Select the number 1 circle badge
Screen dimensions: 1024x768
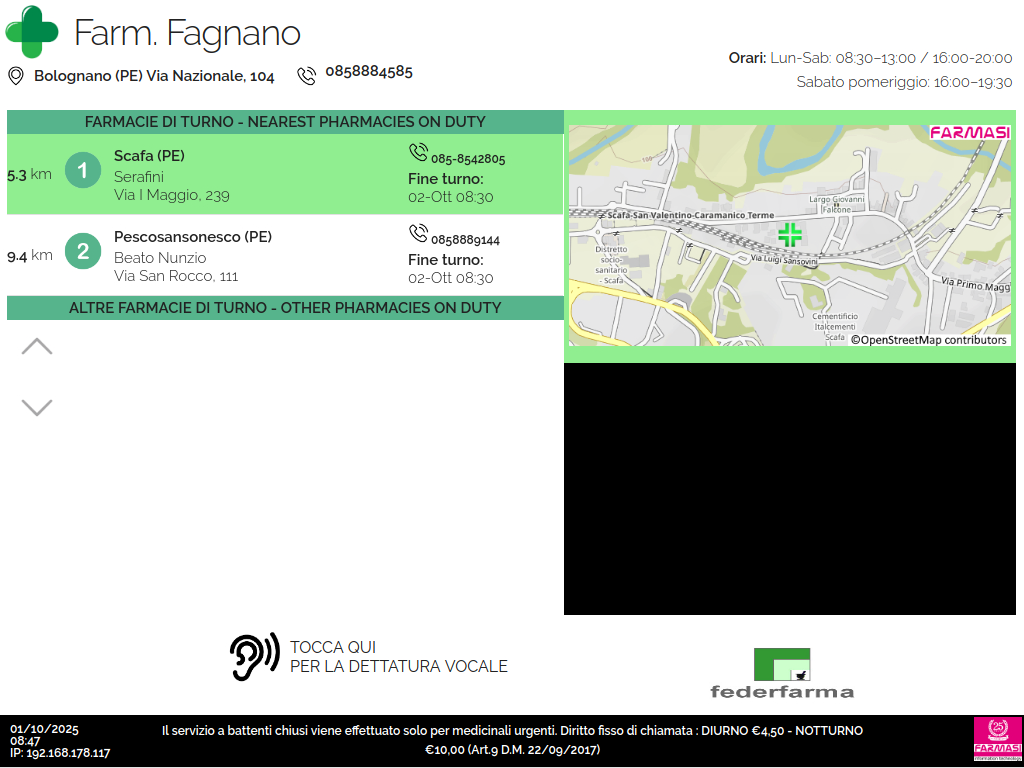point(83,171)
